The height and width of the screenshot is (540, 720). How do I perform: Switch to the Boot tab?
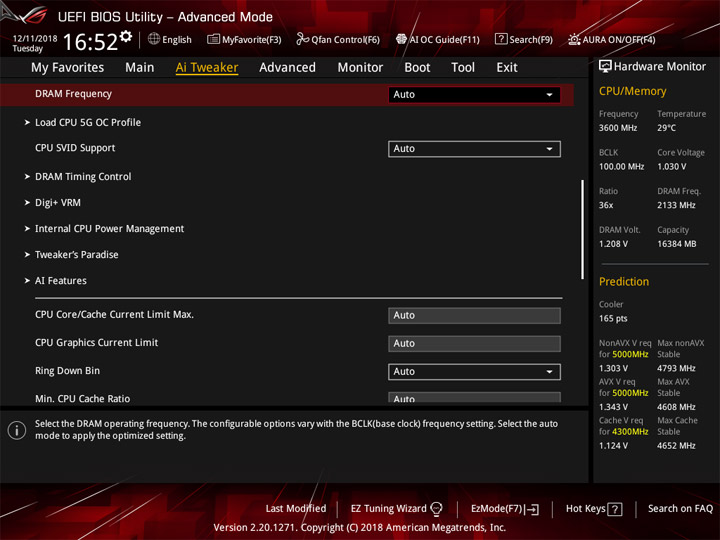click(417, 68)
